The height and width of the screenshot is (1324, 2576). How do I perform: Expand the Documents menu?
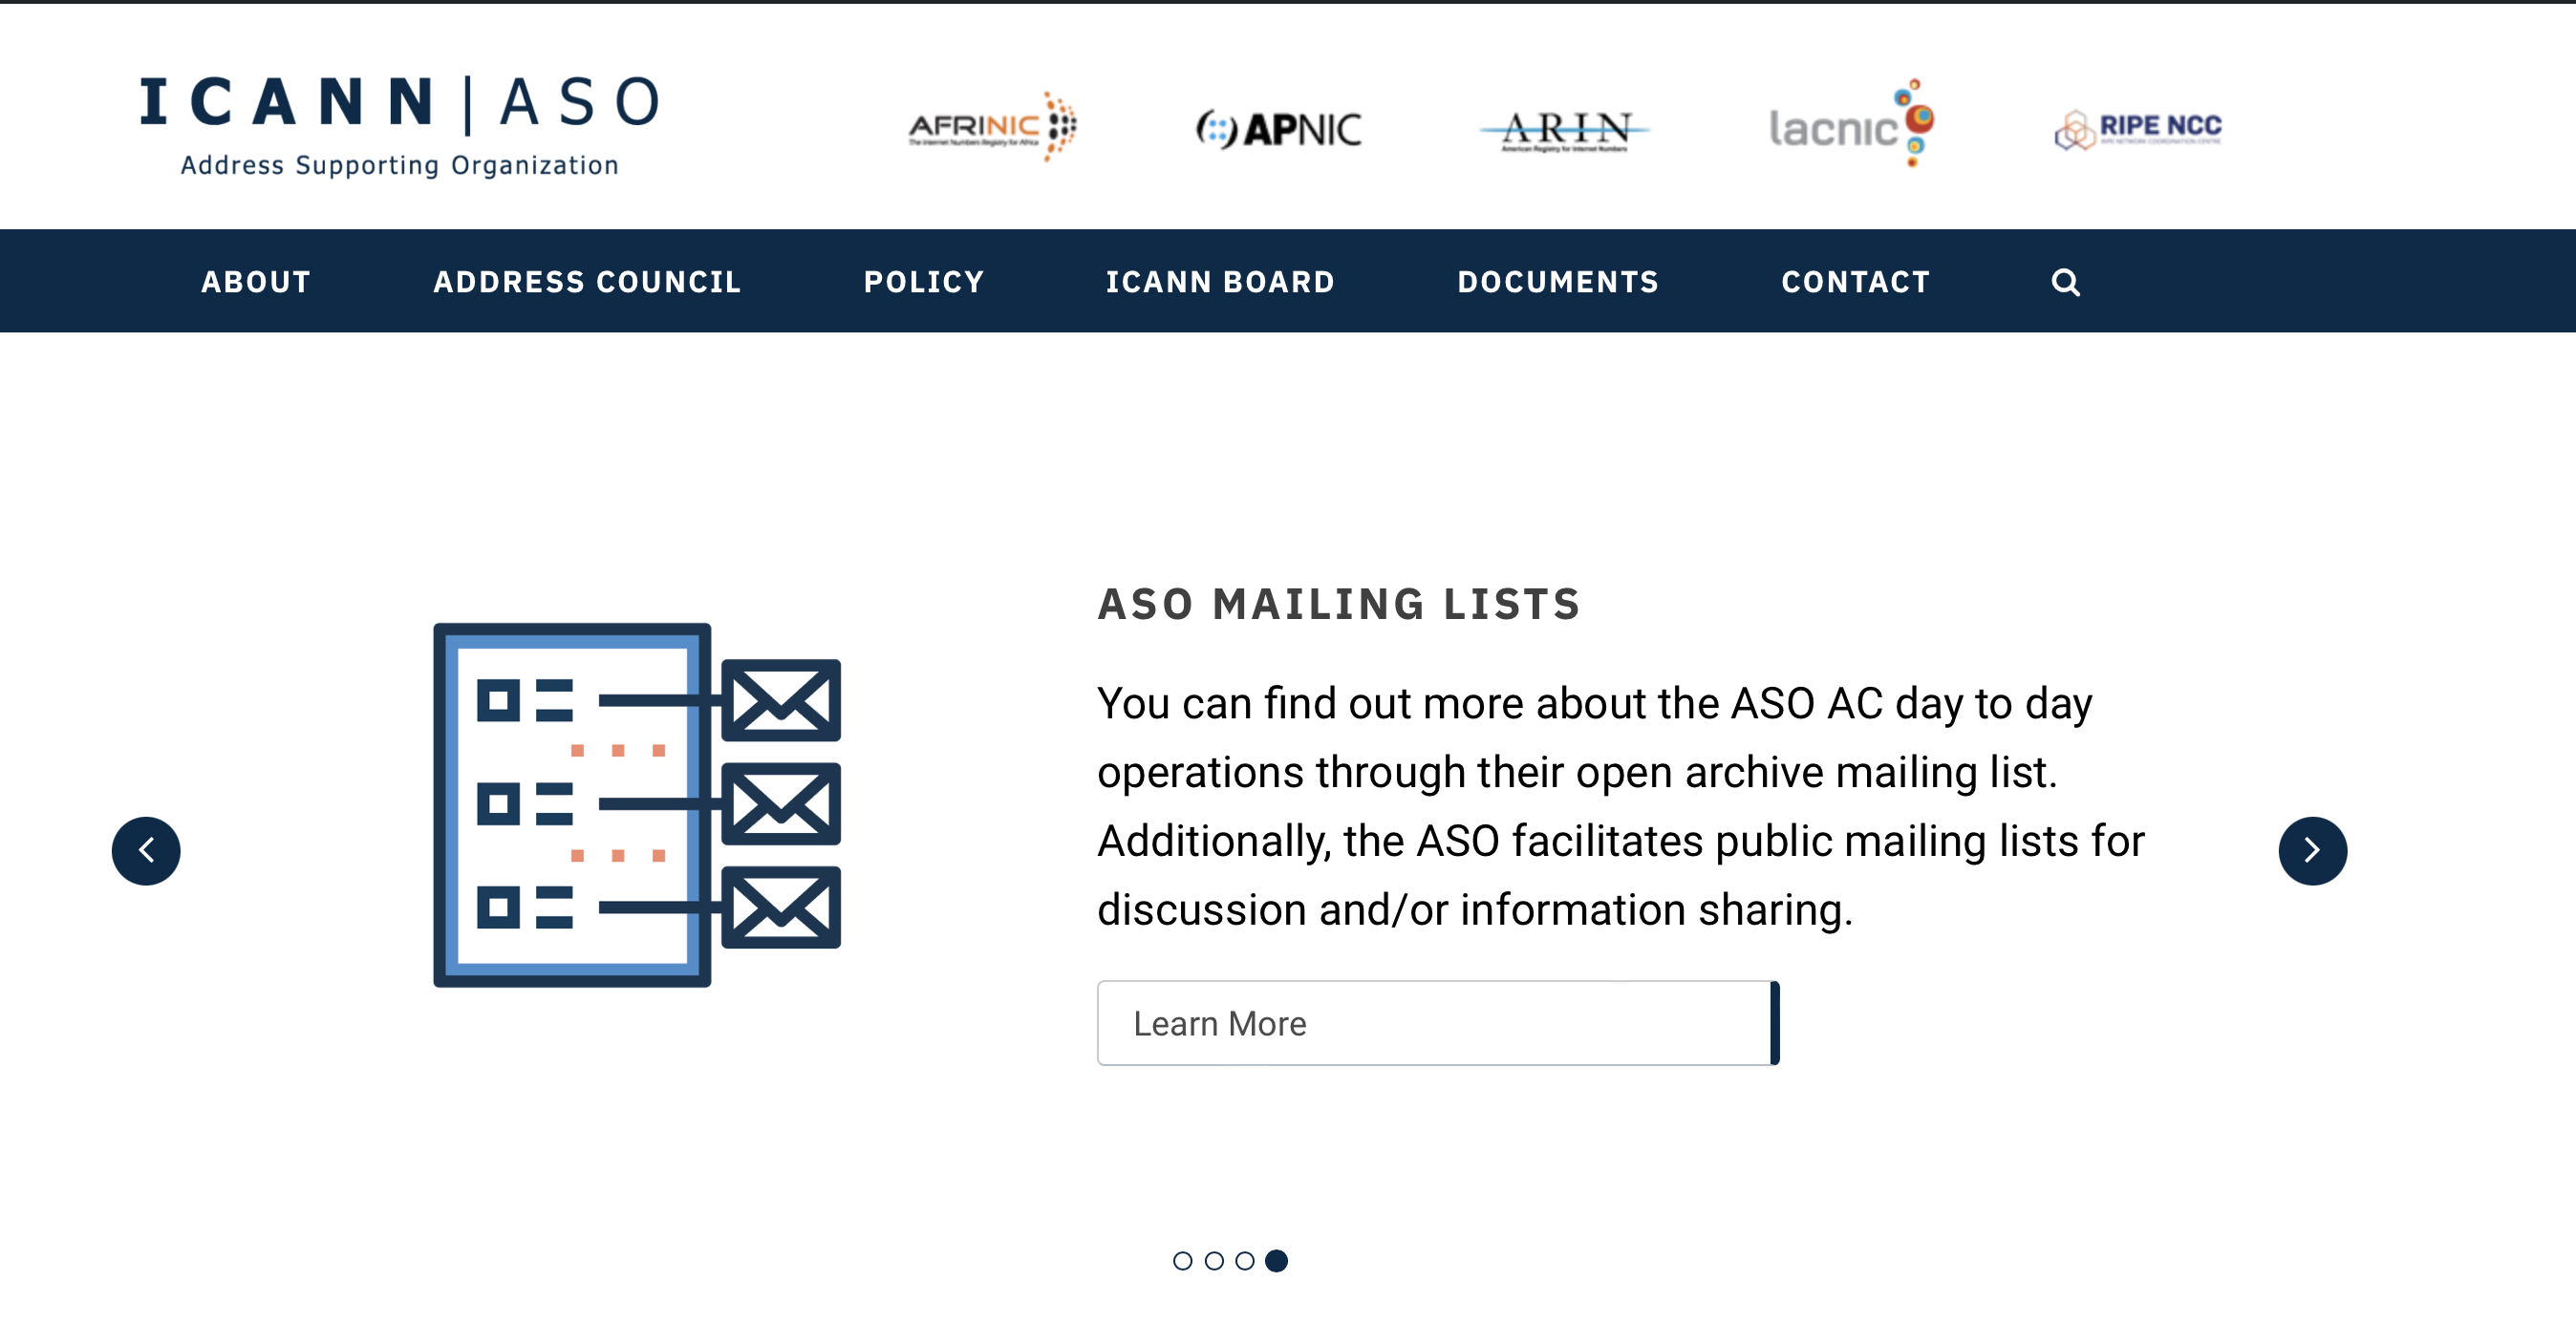pos(1558,282)
